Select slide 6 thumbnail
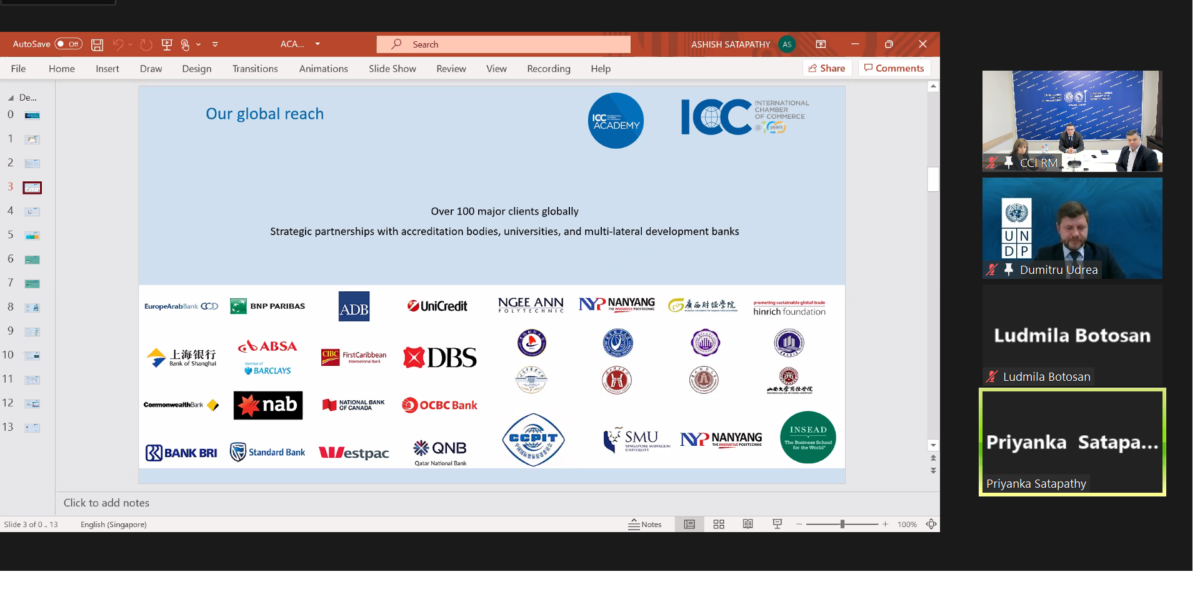Screen dimensions: 1200x594 coord(32,259)
